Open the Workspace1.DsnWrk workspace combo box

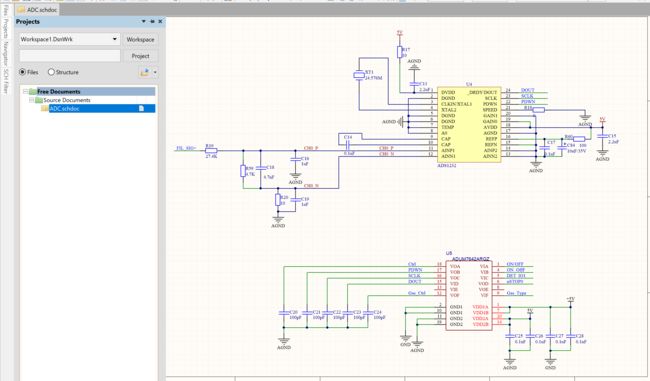pyautogui.click(x=69, y=39)
